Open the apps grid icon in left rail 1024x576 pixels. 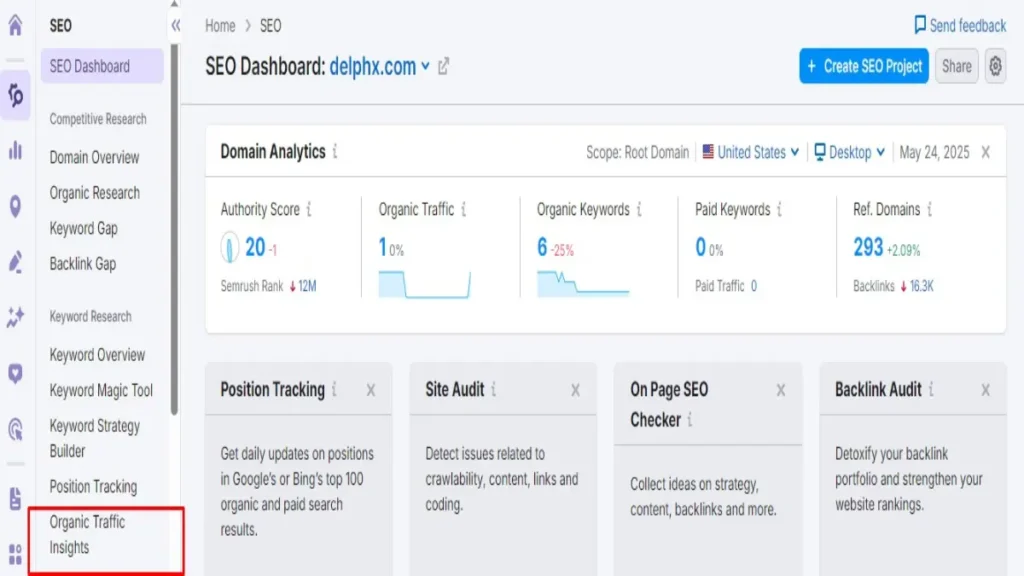coord(15,554)
